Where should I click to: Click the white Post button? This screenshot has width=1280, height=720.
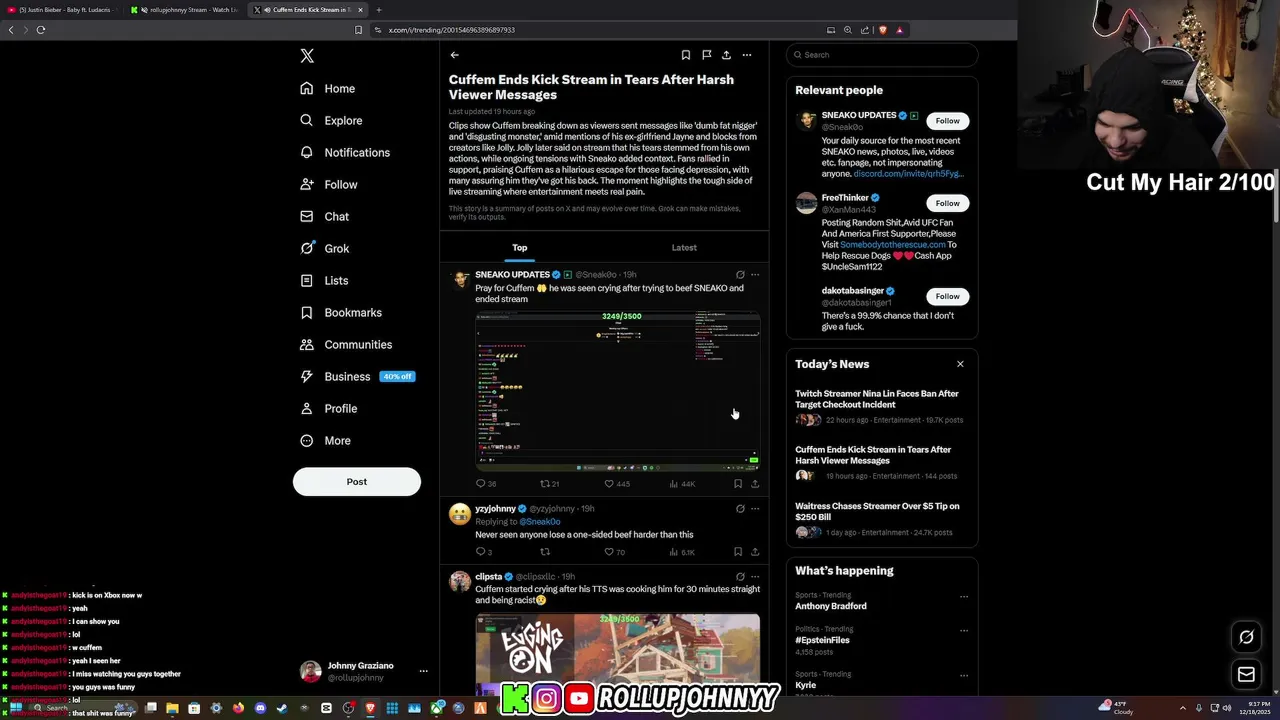pyautogui.click(x=357, y=481)
